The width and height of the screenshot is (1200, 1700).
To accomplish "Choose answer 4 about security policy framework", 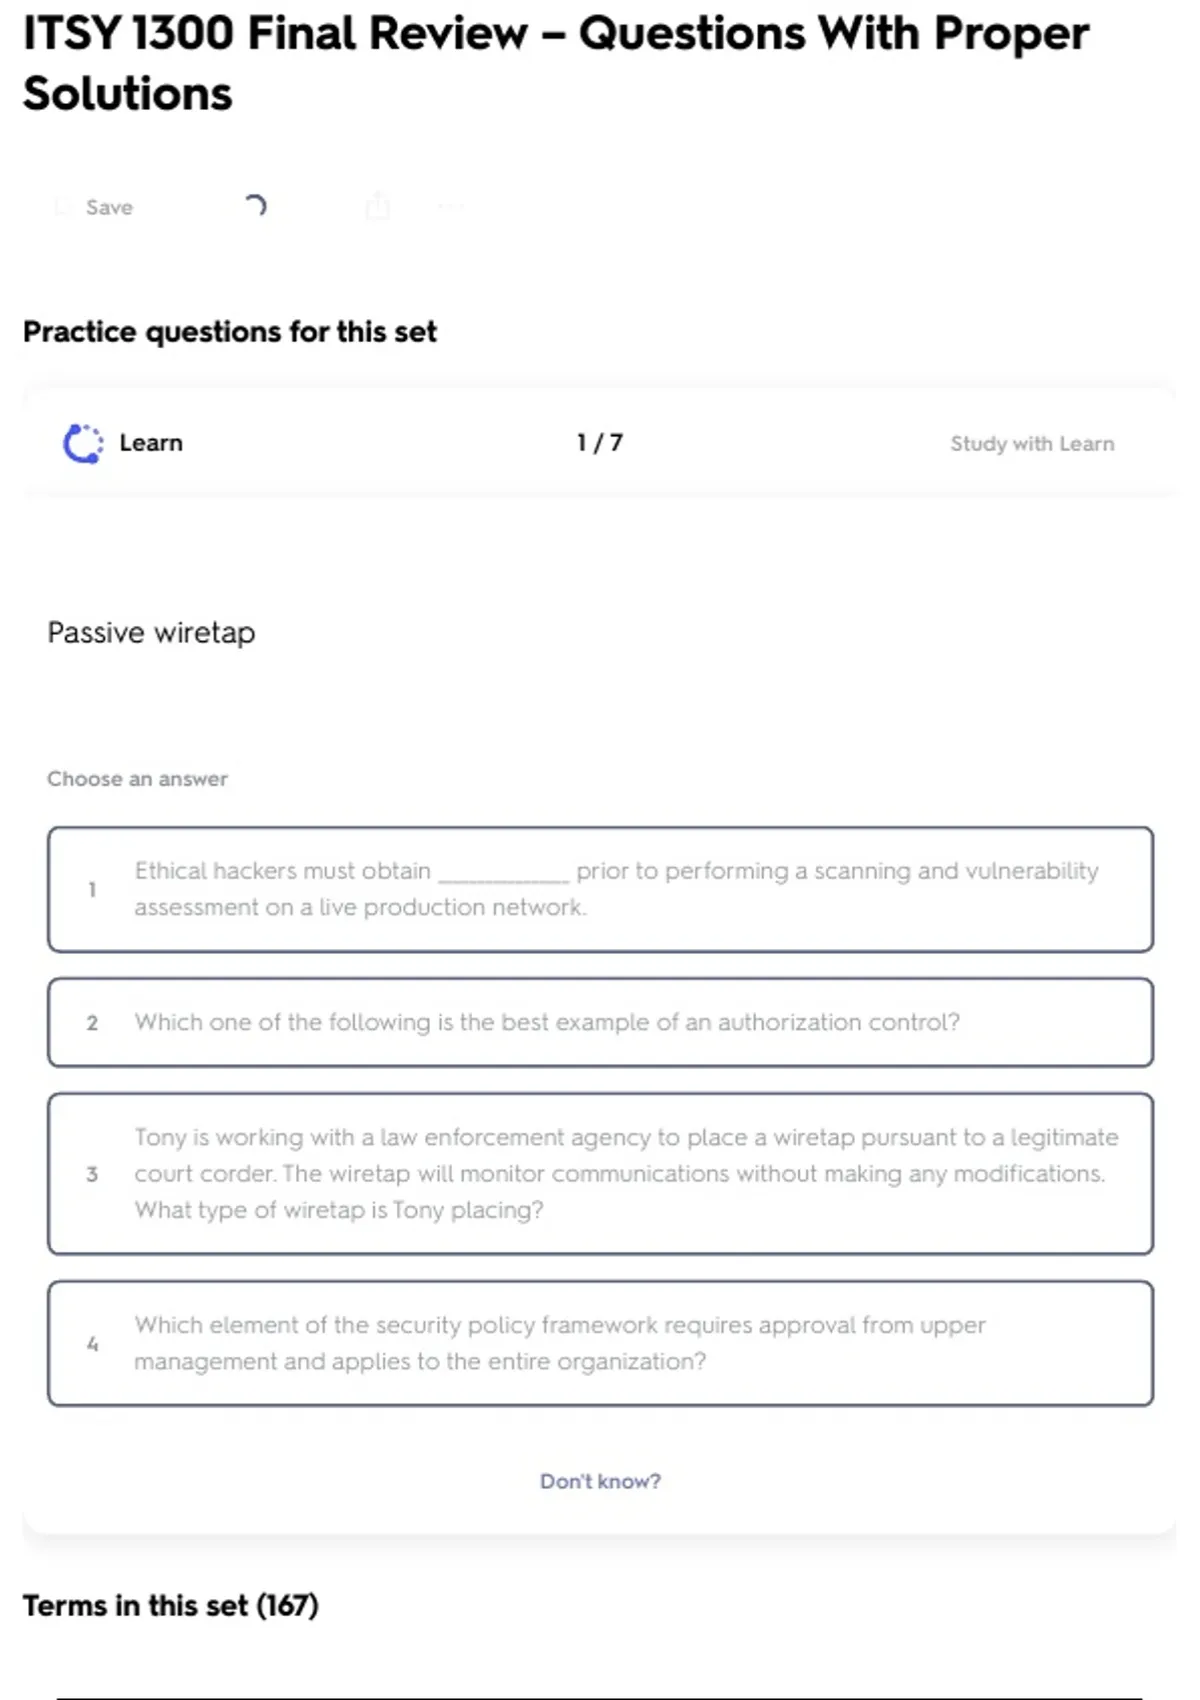I will point(600,1343).
